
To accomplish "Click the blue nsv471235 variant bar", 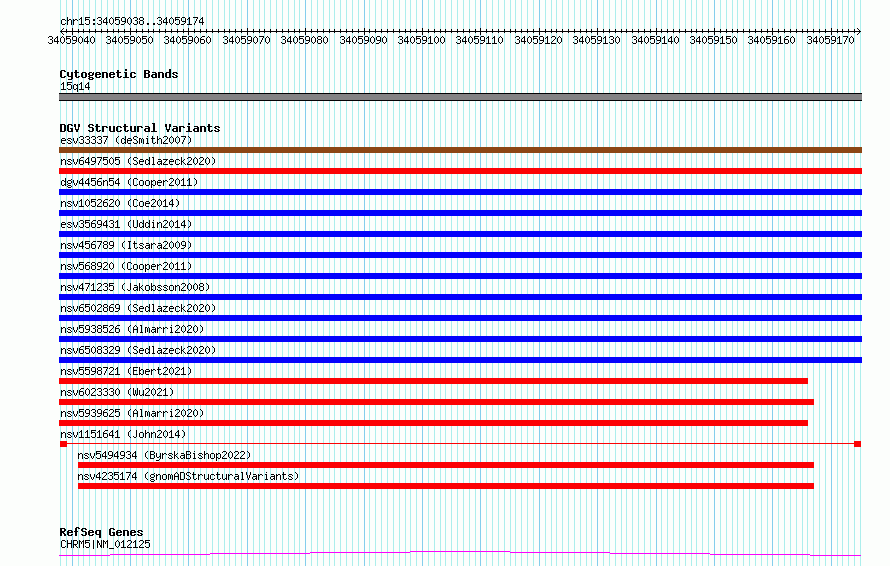I will (x=460, y=297).
